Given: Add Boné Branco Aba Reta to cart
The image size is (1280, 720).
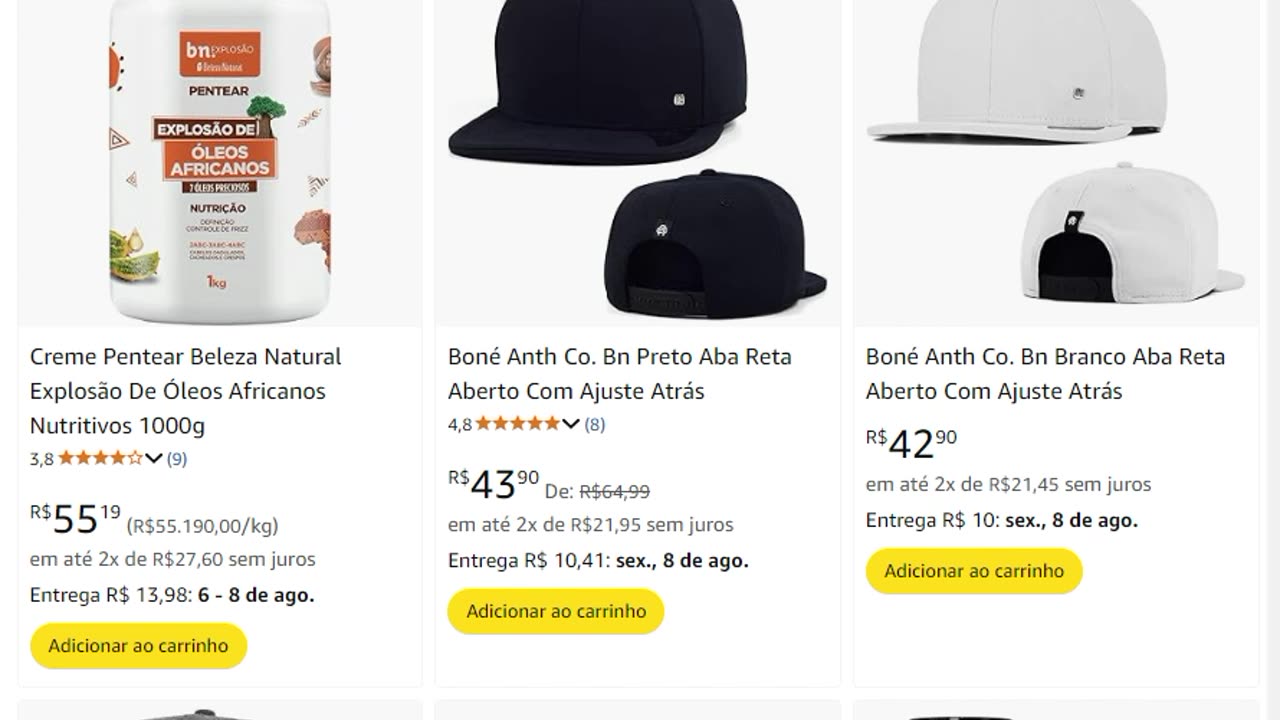Looking at the screenshot, I should pyautogui.click(x=974, y=571).
